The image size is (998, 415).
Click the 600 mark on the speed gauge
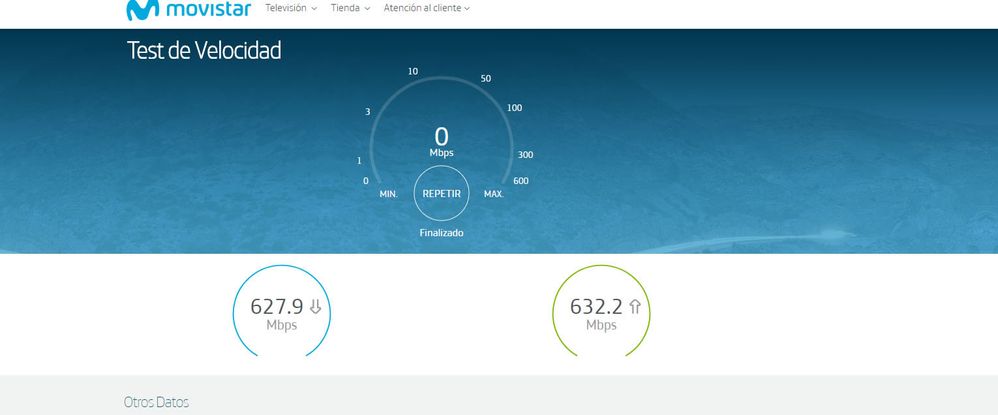520,181
